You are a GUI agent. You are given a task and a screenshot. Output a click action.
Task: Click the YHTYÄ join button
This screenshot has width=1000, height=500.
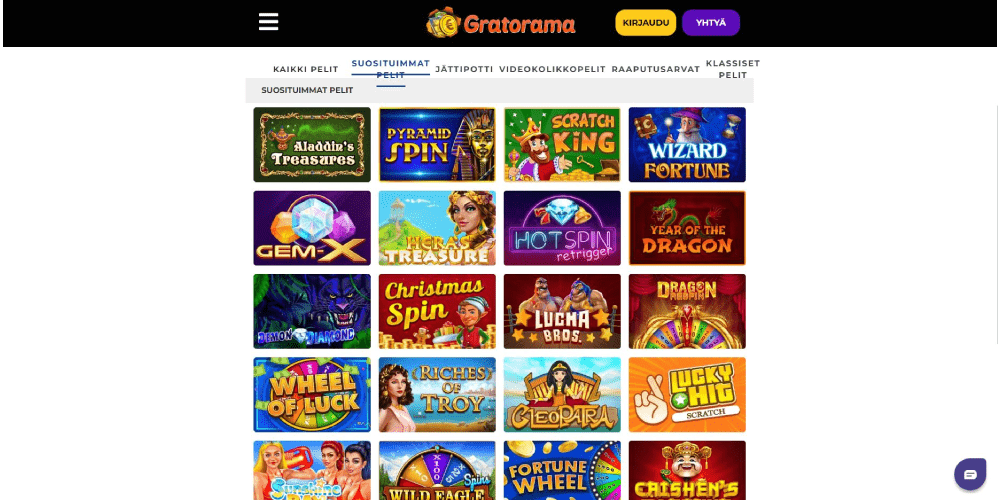pos(710,22)
